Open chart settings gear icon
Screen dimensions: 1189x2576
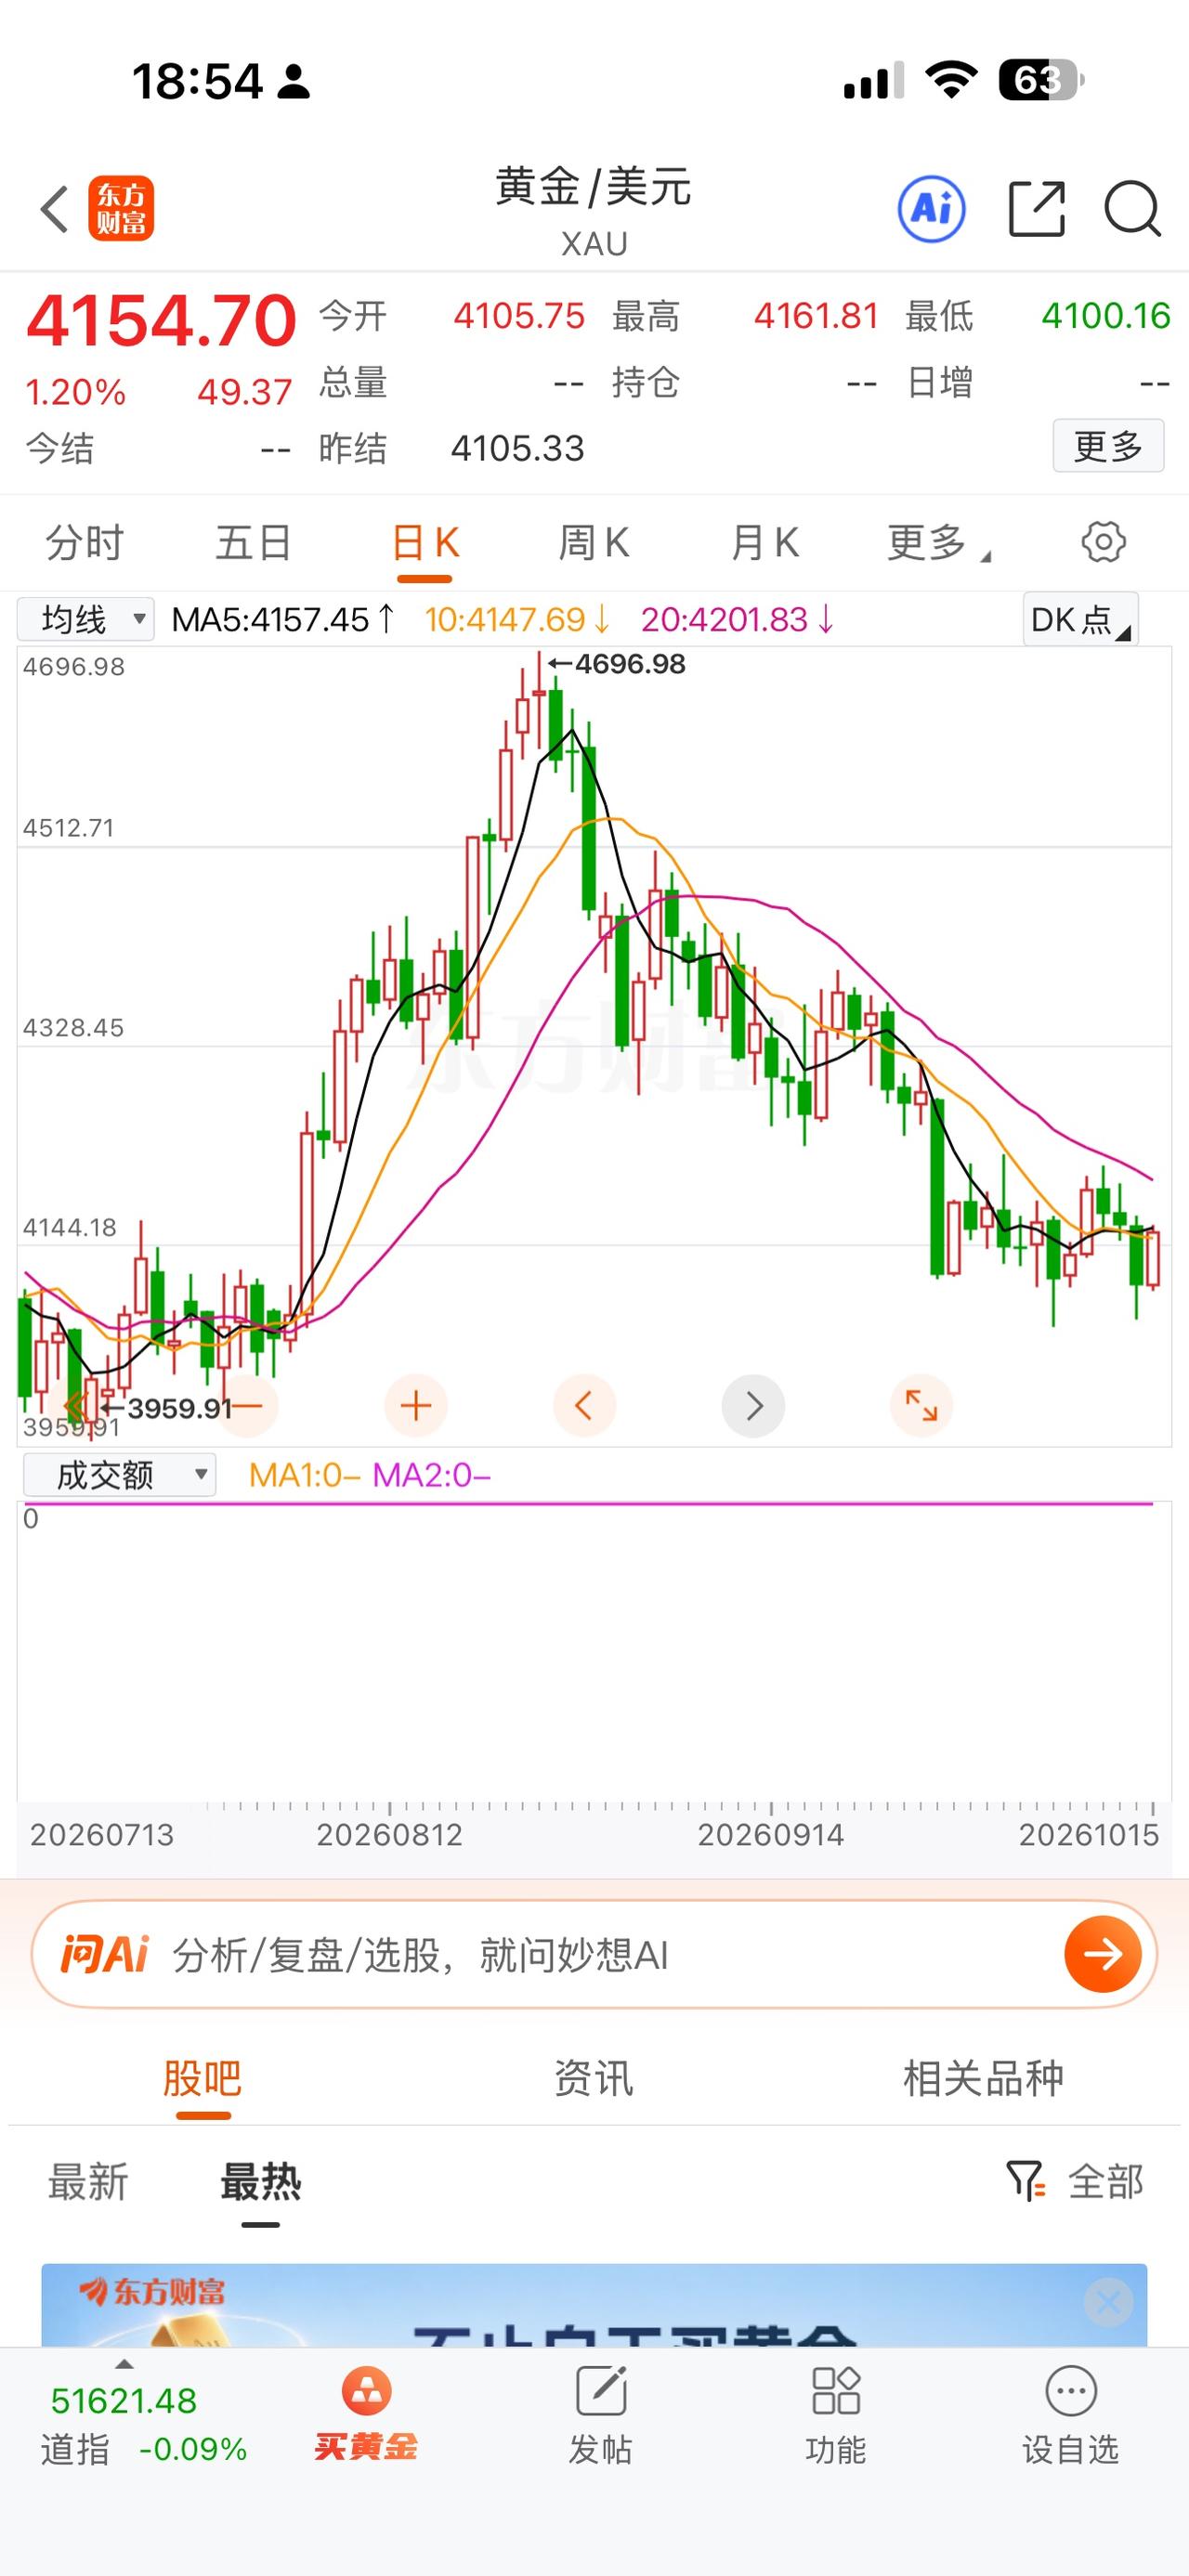[x=1103, y=542]
